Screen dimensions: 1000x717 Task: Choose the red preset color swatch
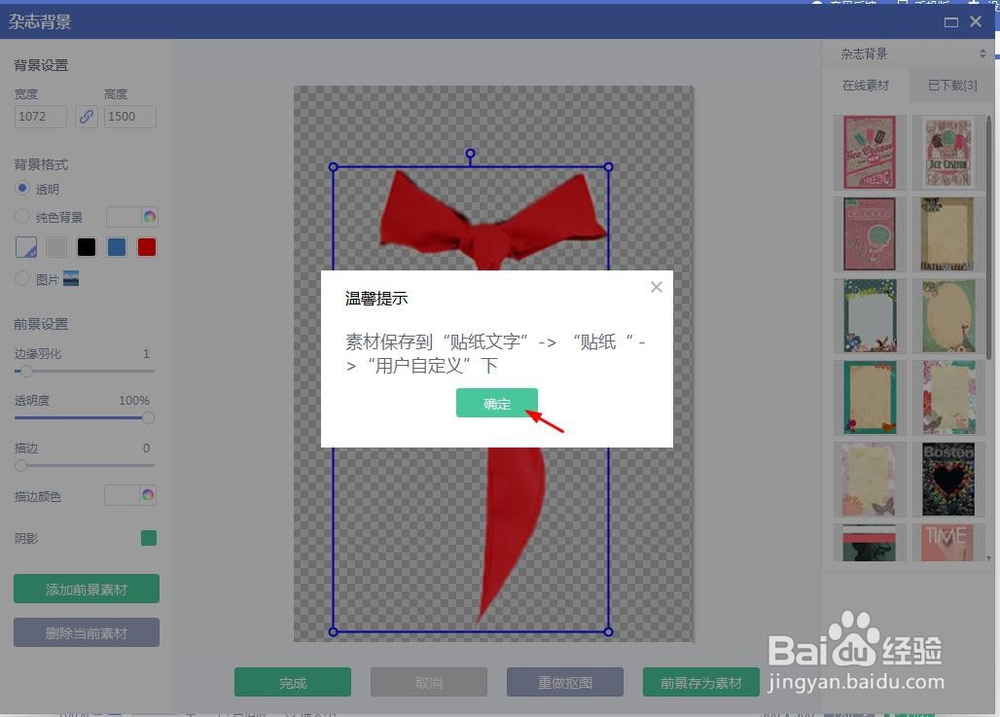coord(147,247)
